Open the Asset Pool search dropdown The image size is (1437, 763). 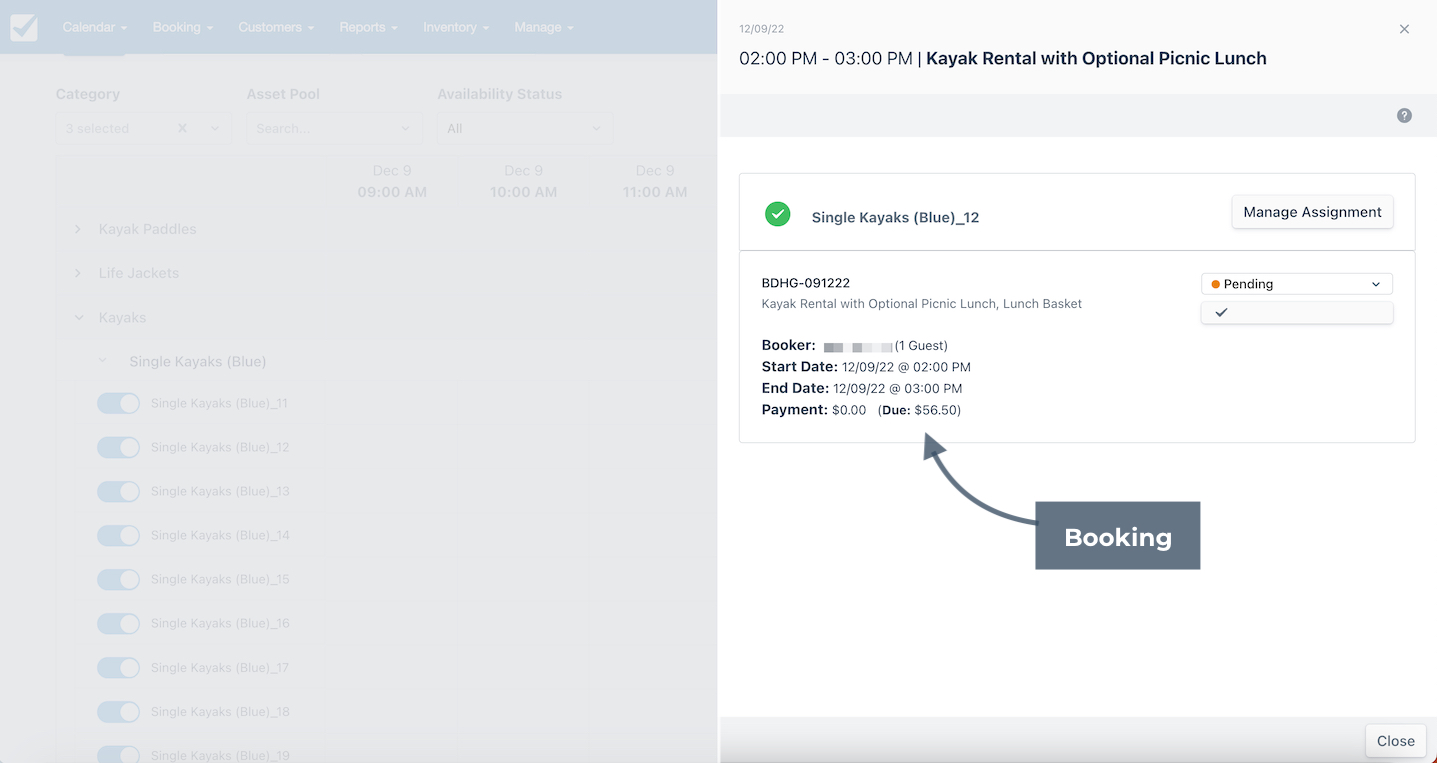pyautogui.click(x=334, y=128)
